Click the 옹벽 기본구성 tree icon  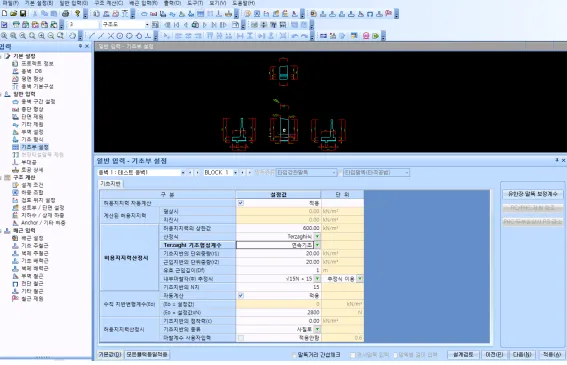[x=15, y=86]
